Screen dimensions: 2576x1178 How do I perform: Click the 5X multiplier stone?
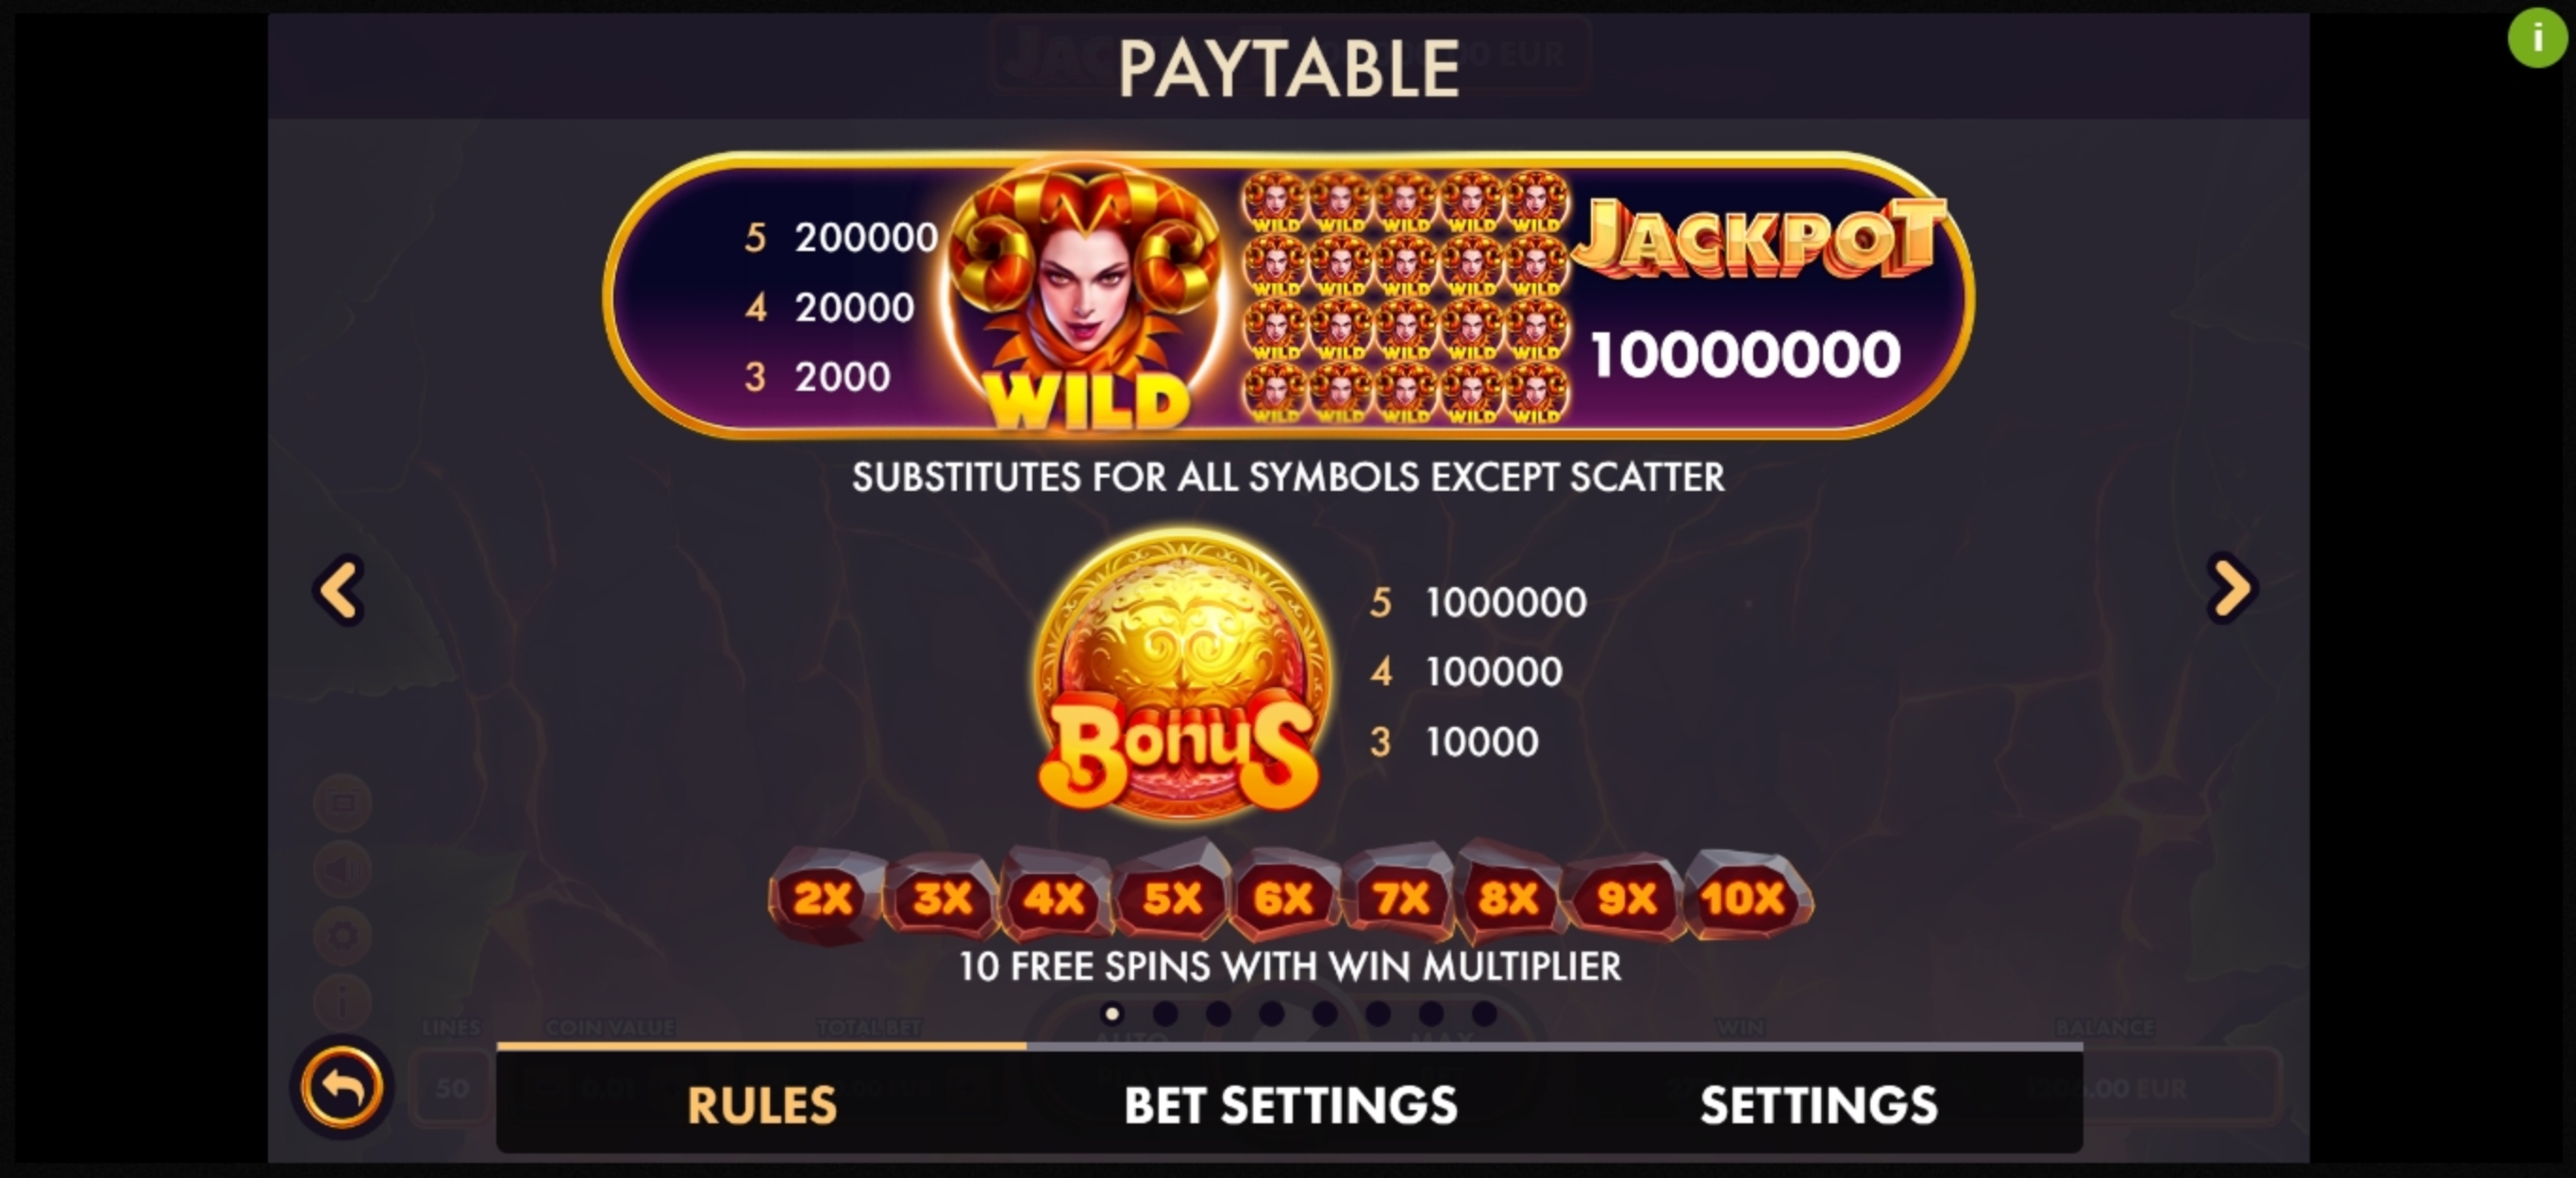click(1171, 895)
